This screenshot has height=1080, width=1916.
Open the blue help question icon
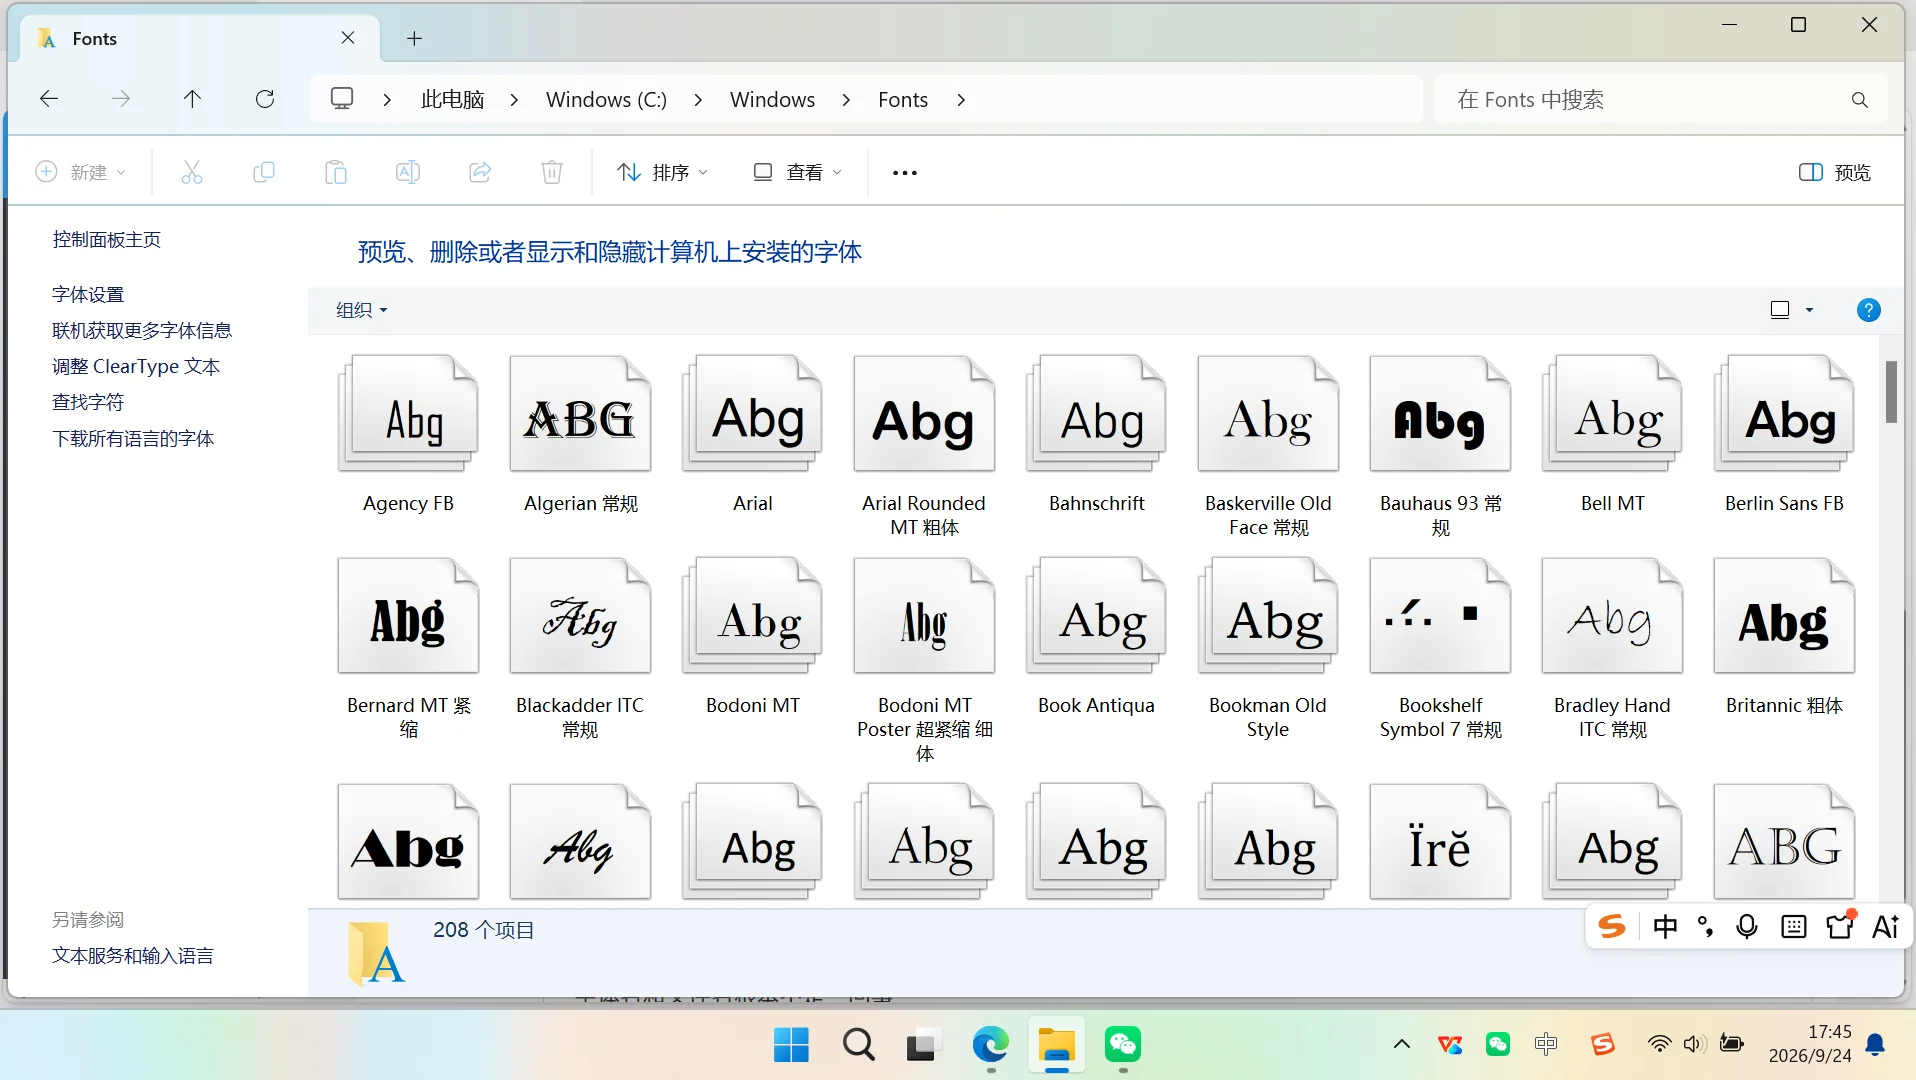coord(1868,310)
